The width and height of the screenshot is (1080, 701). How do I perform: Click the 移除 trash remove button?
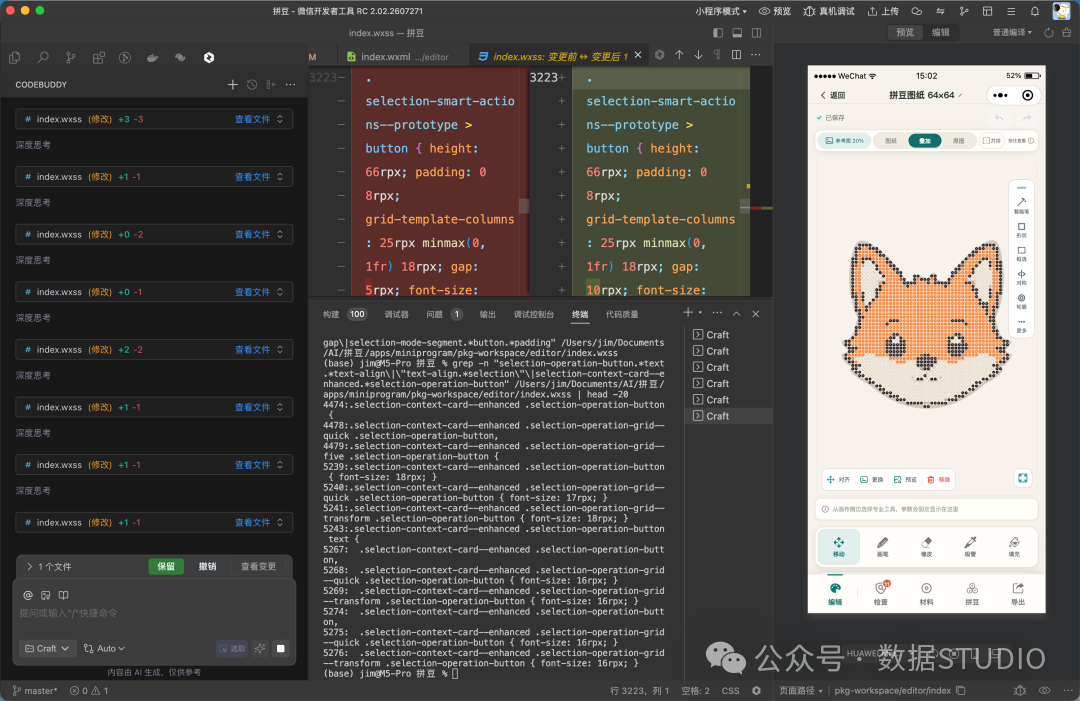(x=938, y=479)
